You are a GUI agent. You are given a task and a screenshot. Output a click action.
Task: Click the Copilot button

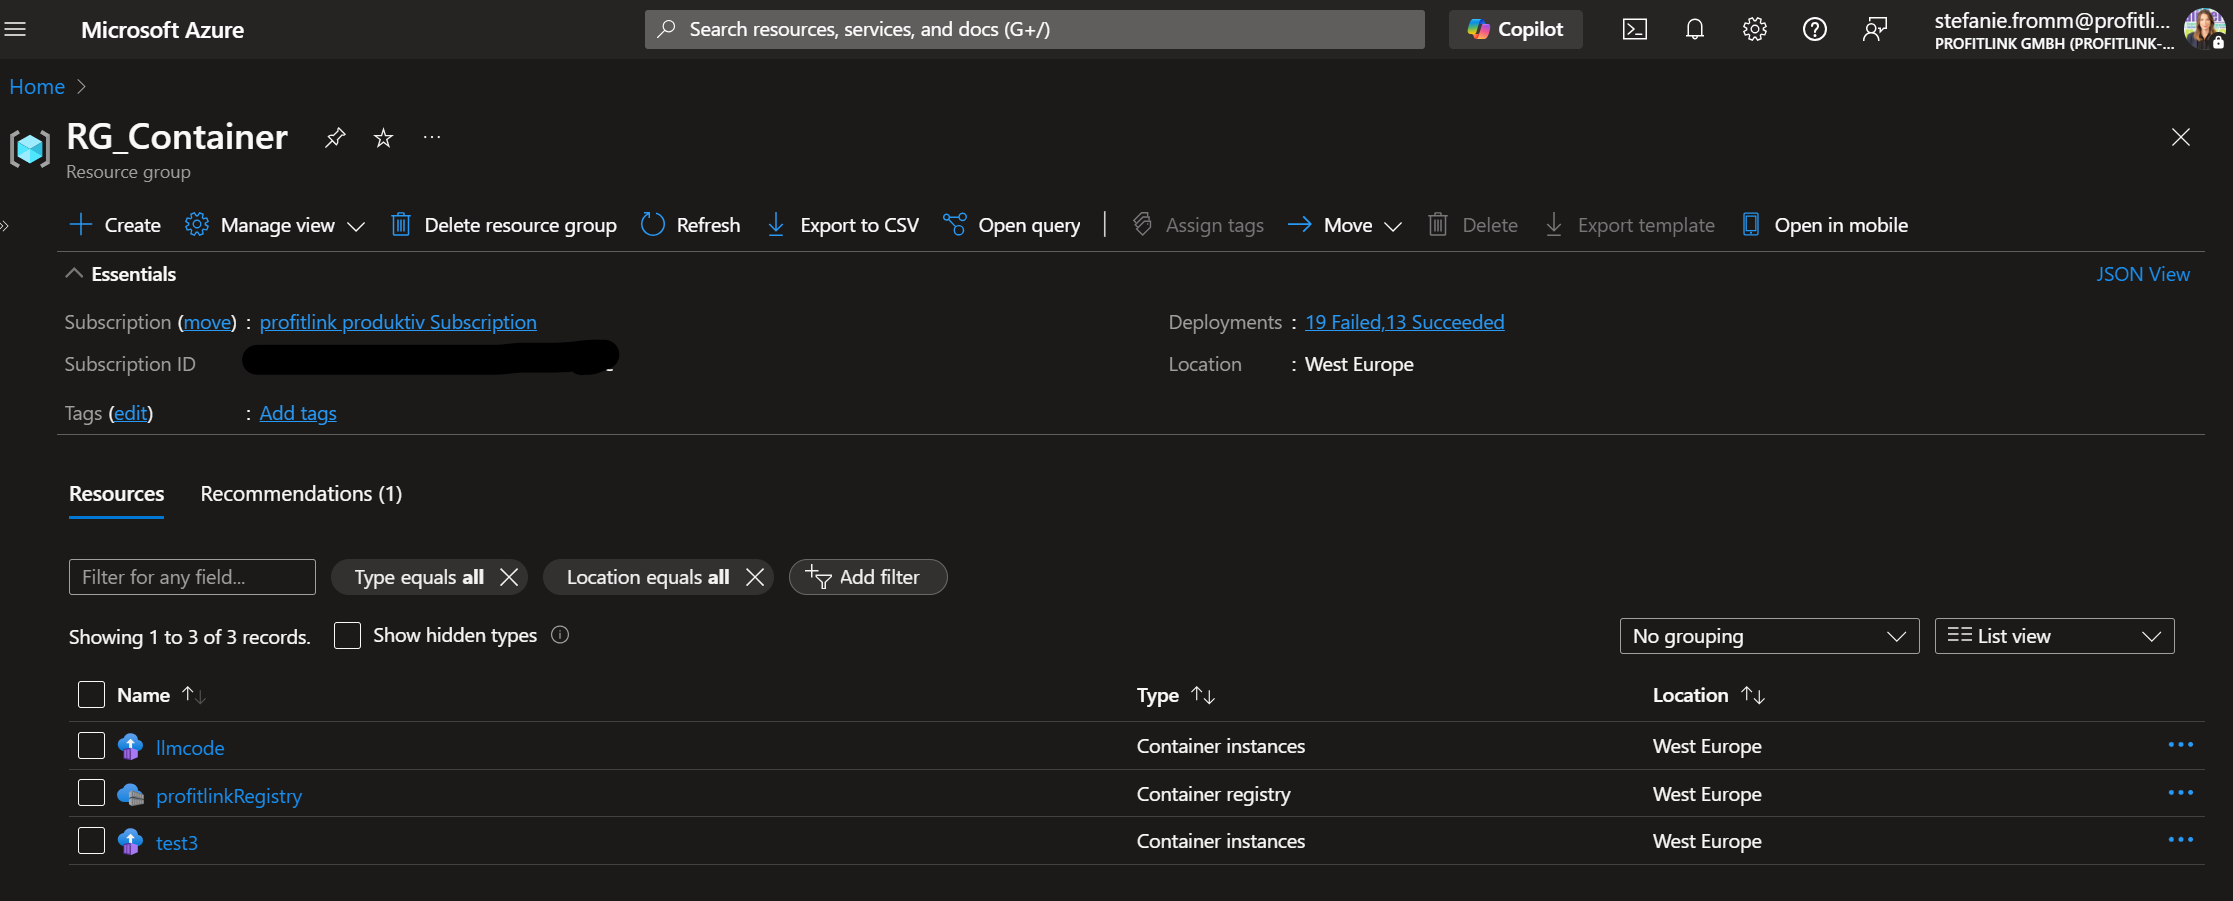coord(1515,29)
